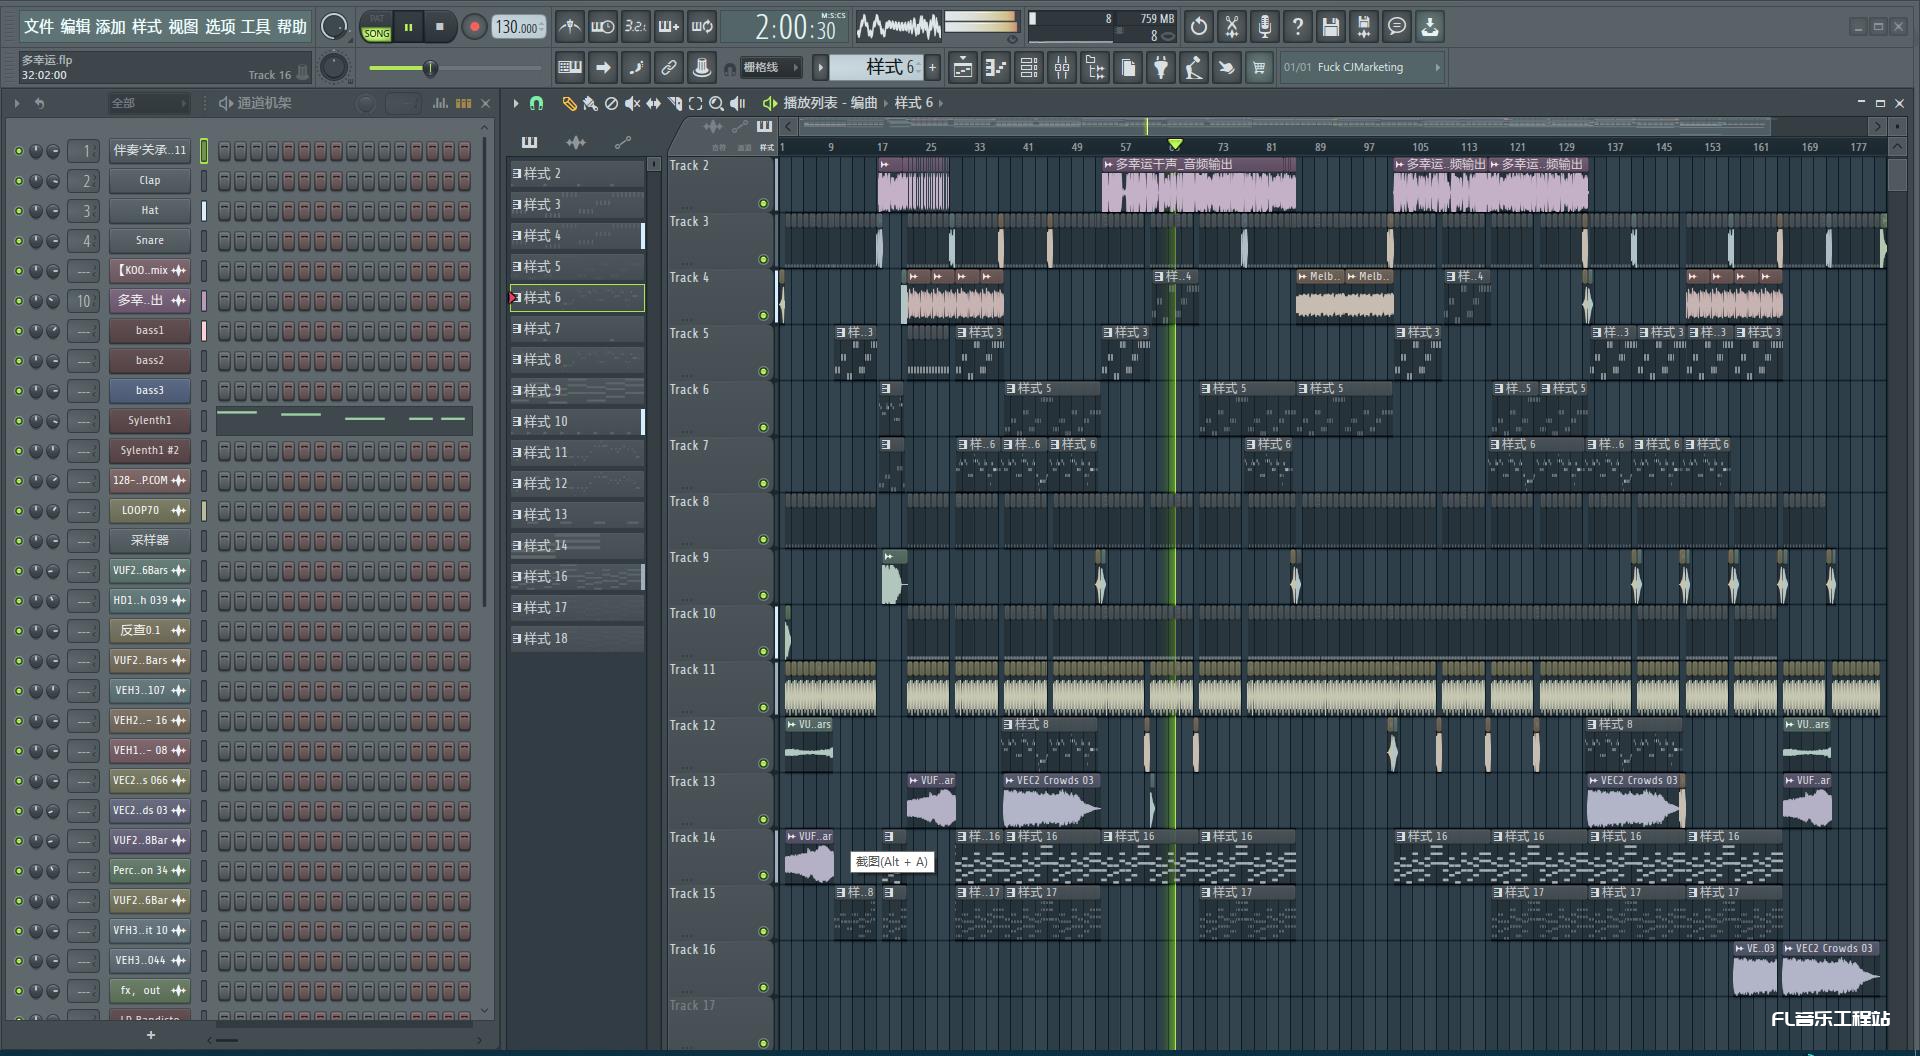
Task: Expand the playlist options menu arrow
Action: [x=516, y=103]
